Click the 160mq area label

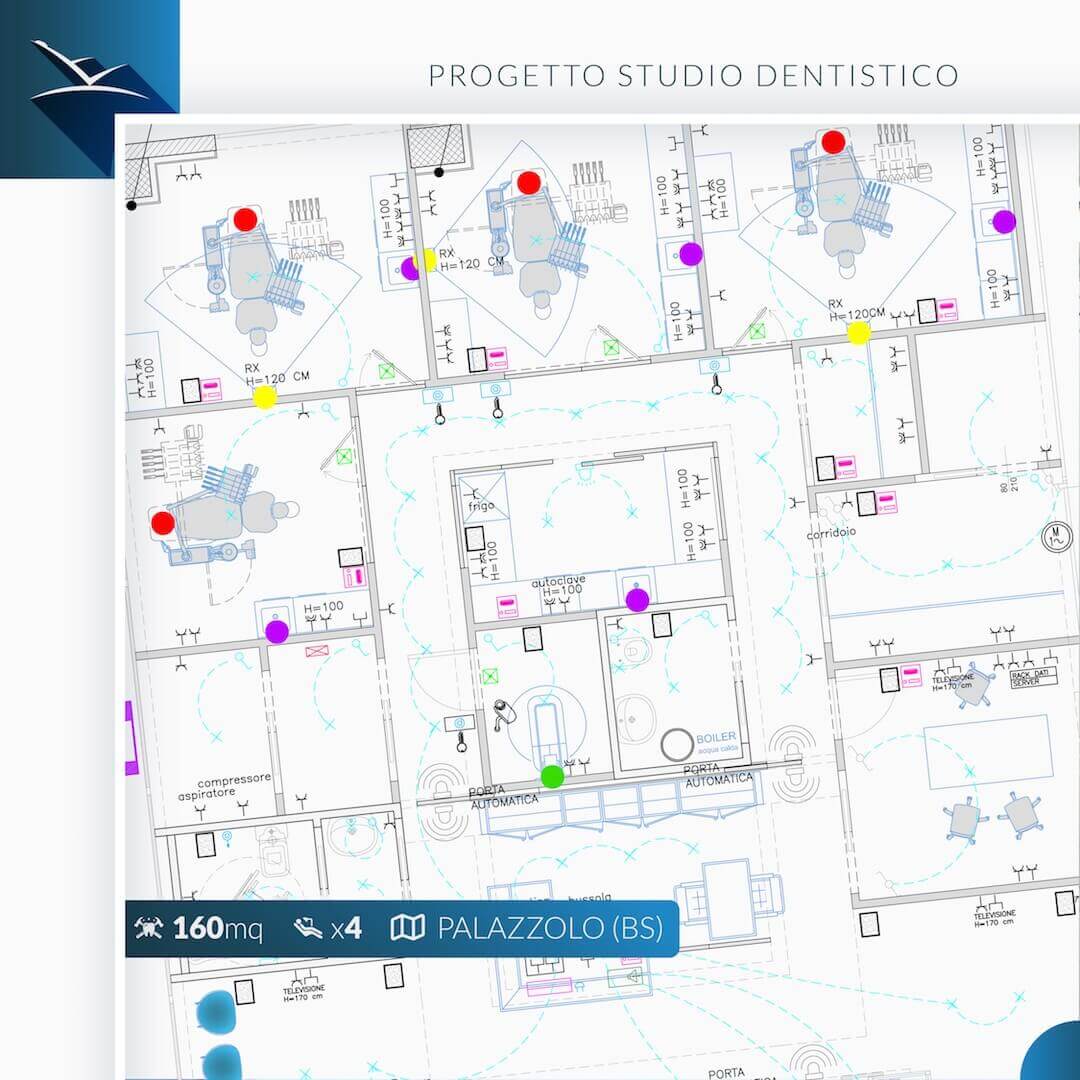pos(218,928)
